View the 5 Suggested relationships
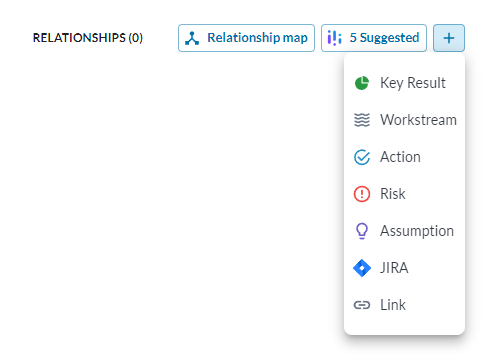This screenshot has width=498, height=364. [374, 38]
